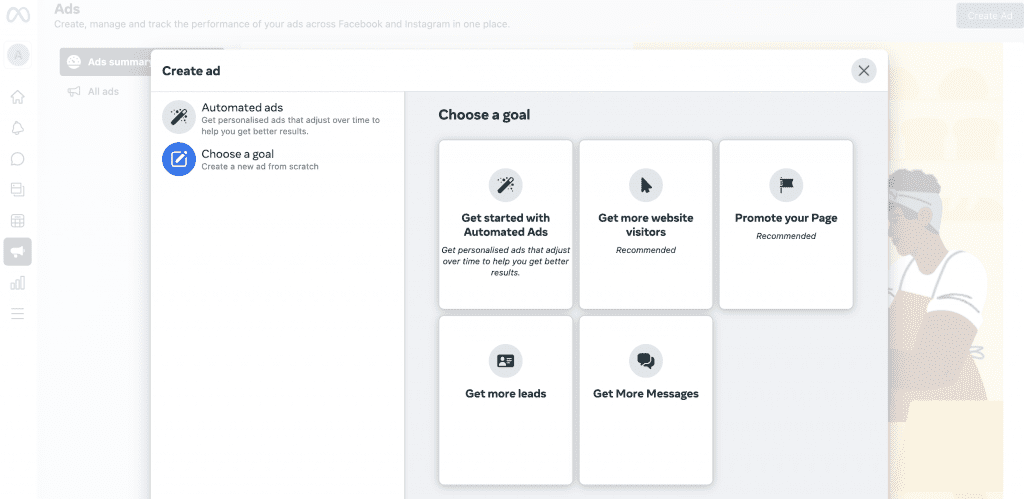Expand the hamburger all tools menu
The width and height of the screenshot is (1024, 499).
pyautogui.click(x=18, y=314)
